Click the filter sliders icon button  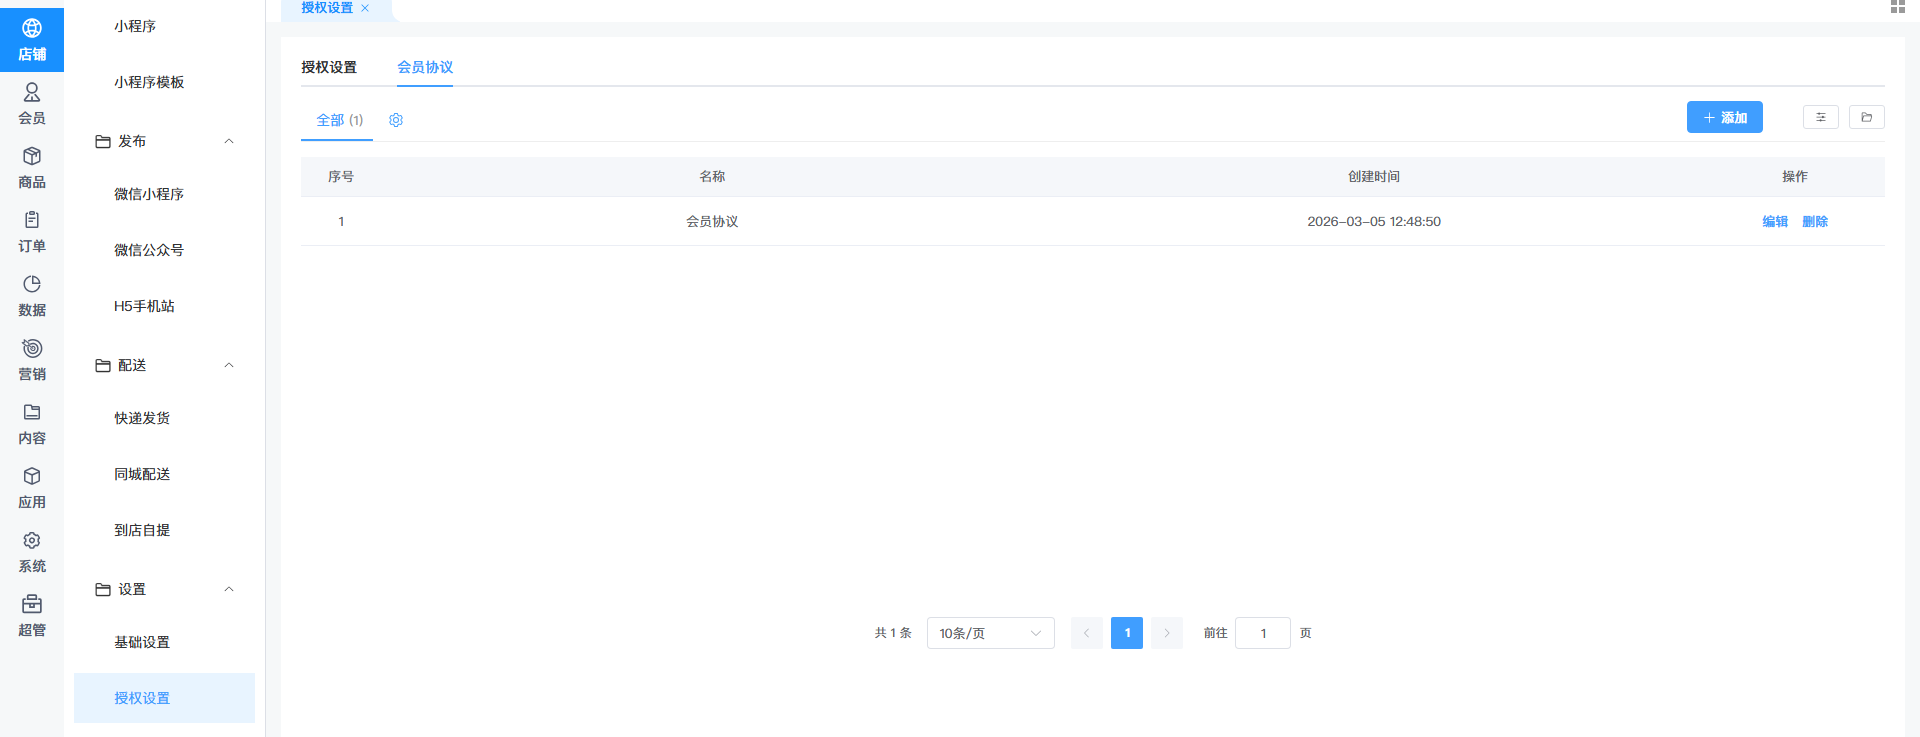[1821, 117]
